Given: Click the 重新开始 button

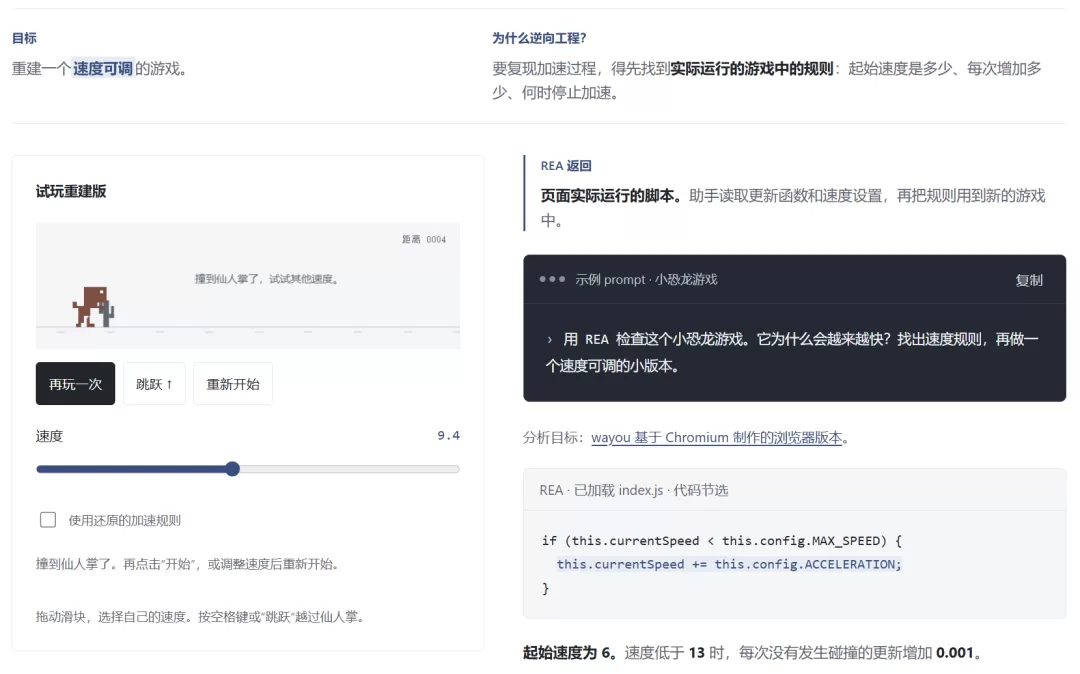Looking at the screenshot, I should coord(233,383).
